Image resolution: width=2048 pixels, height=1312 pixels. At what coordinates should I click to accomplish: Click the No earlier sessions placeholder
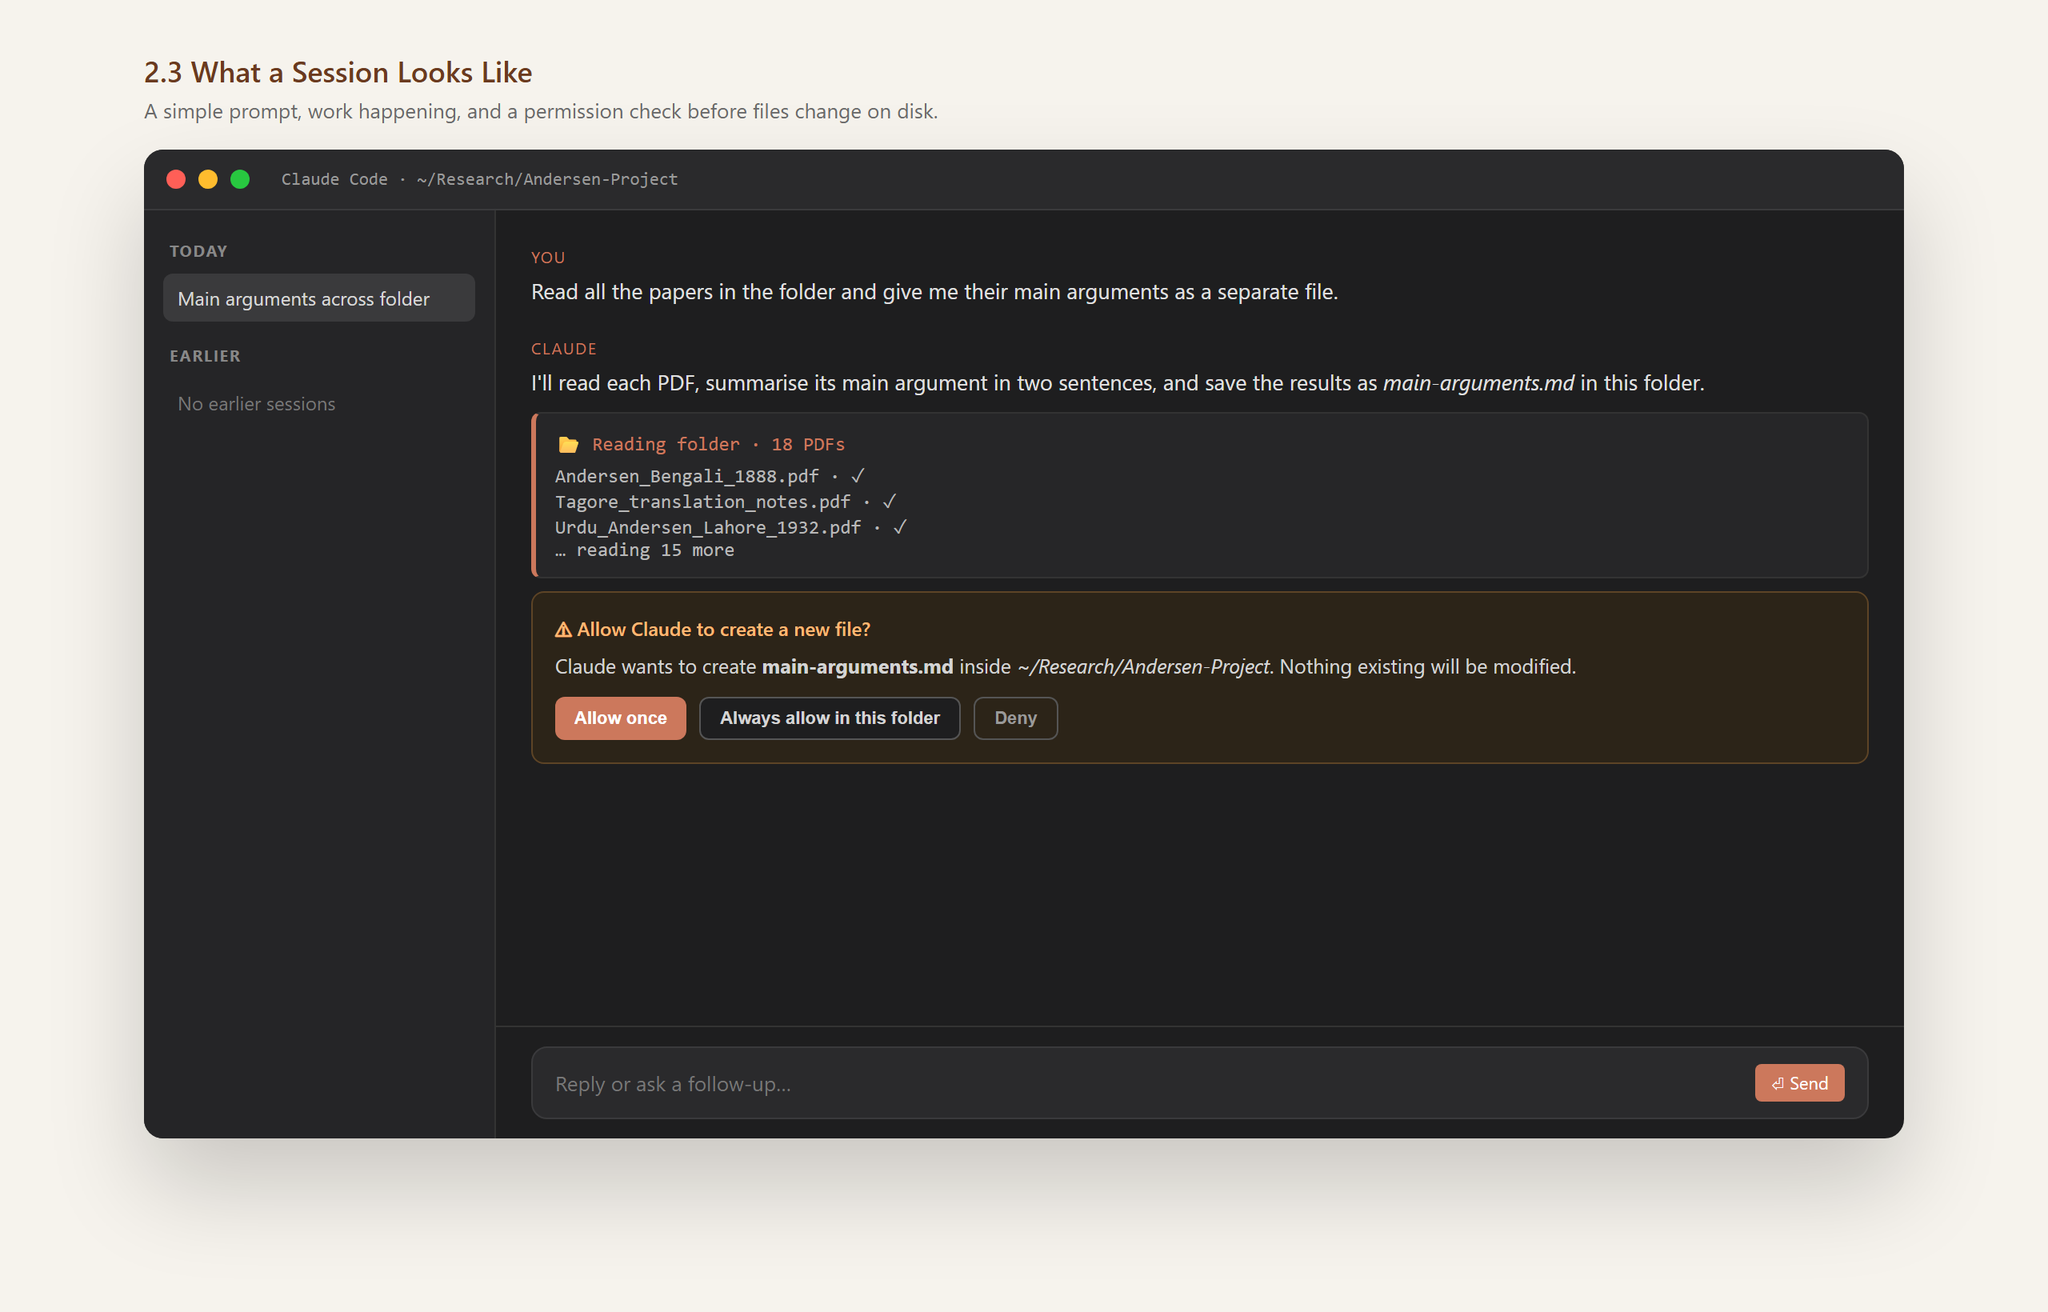(x=257, y=404)
